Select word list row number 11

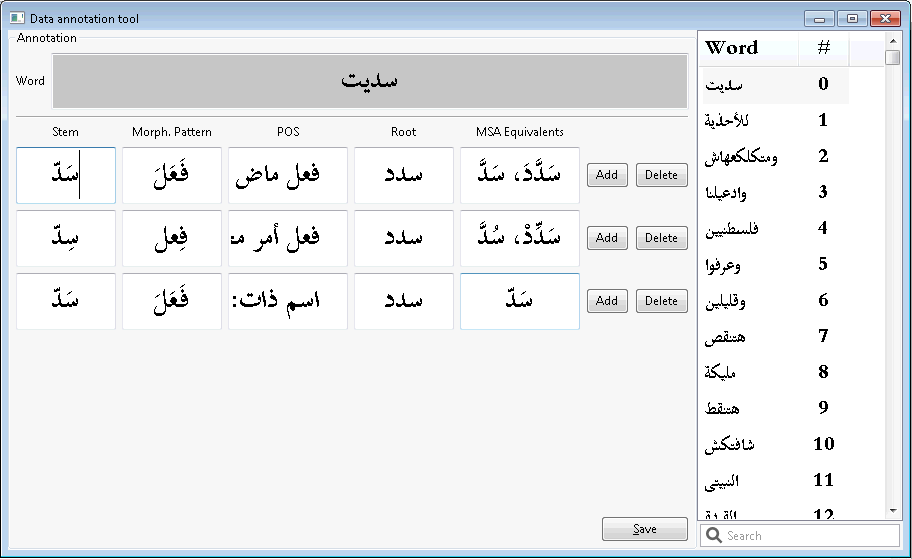pos(775,480)
